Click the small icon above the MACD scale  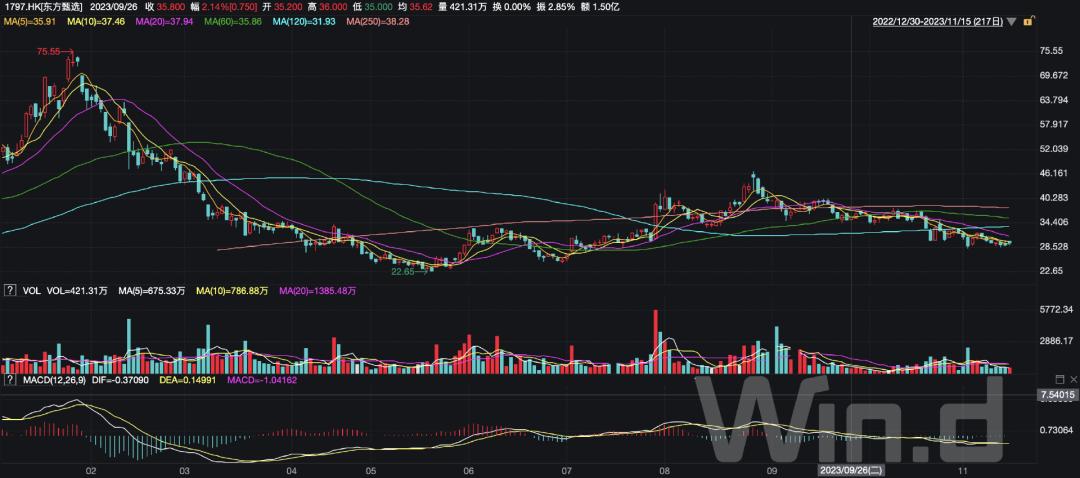[1060, 379]
